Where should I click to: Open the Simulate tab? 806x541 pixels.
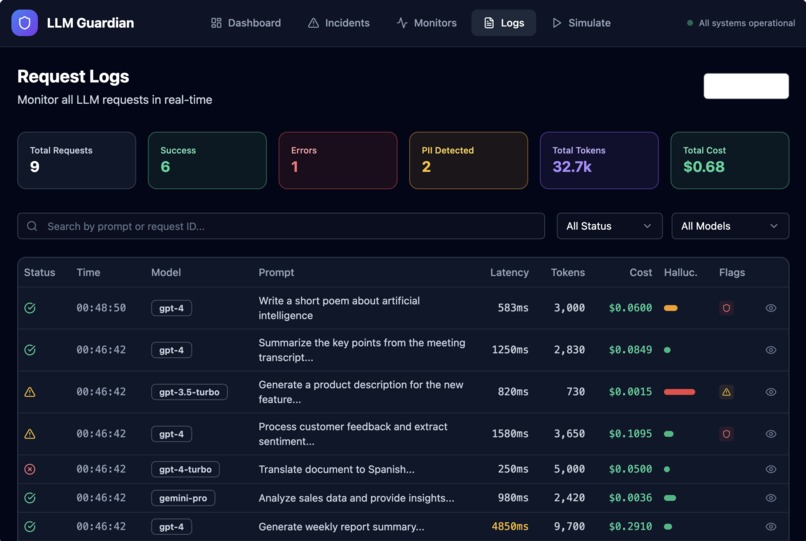click(x=581, y=23)
